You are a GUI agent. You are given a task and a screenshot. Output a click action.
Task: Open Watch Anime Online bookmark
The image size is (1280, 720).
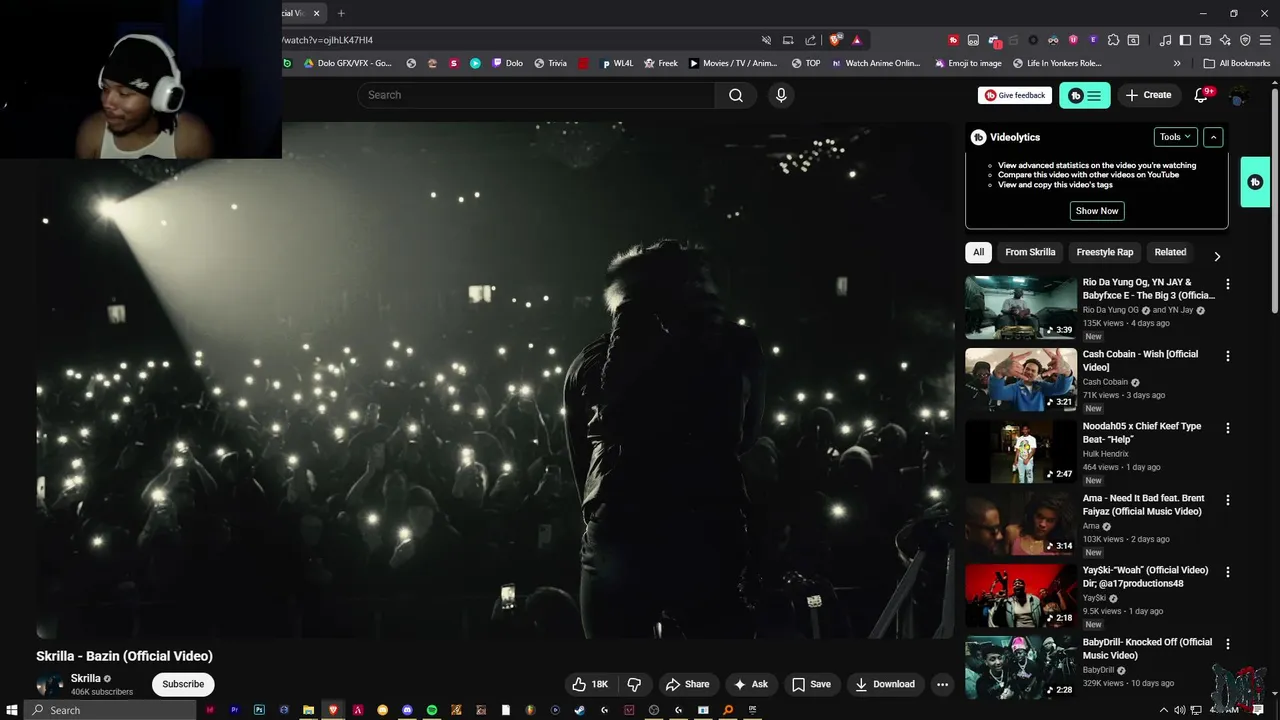(876, 63)
